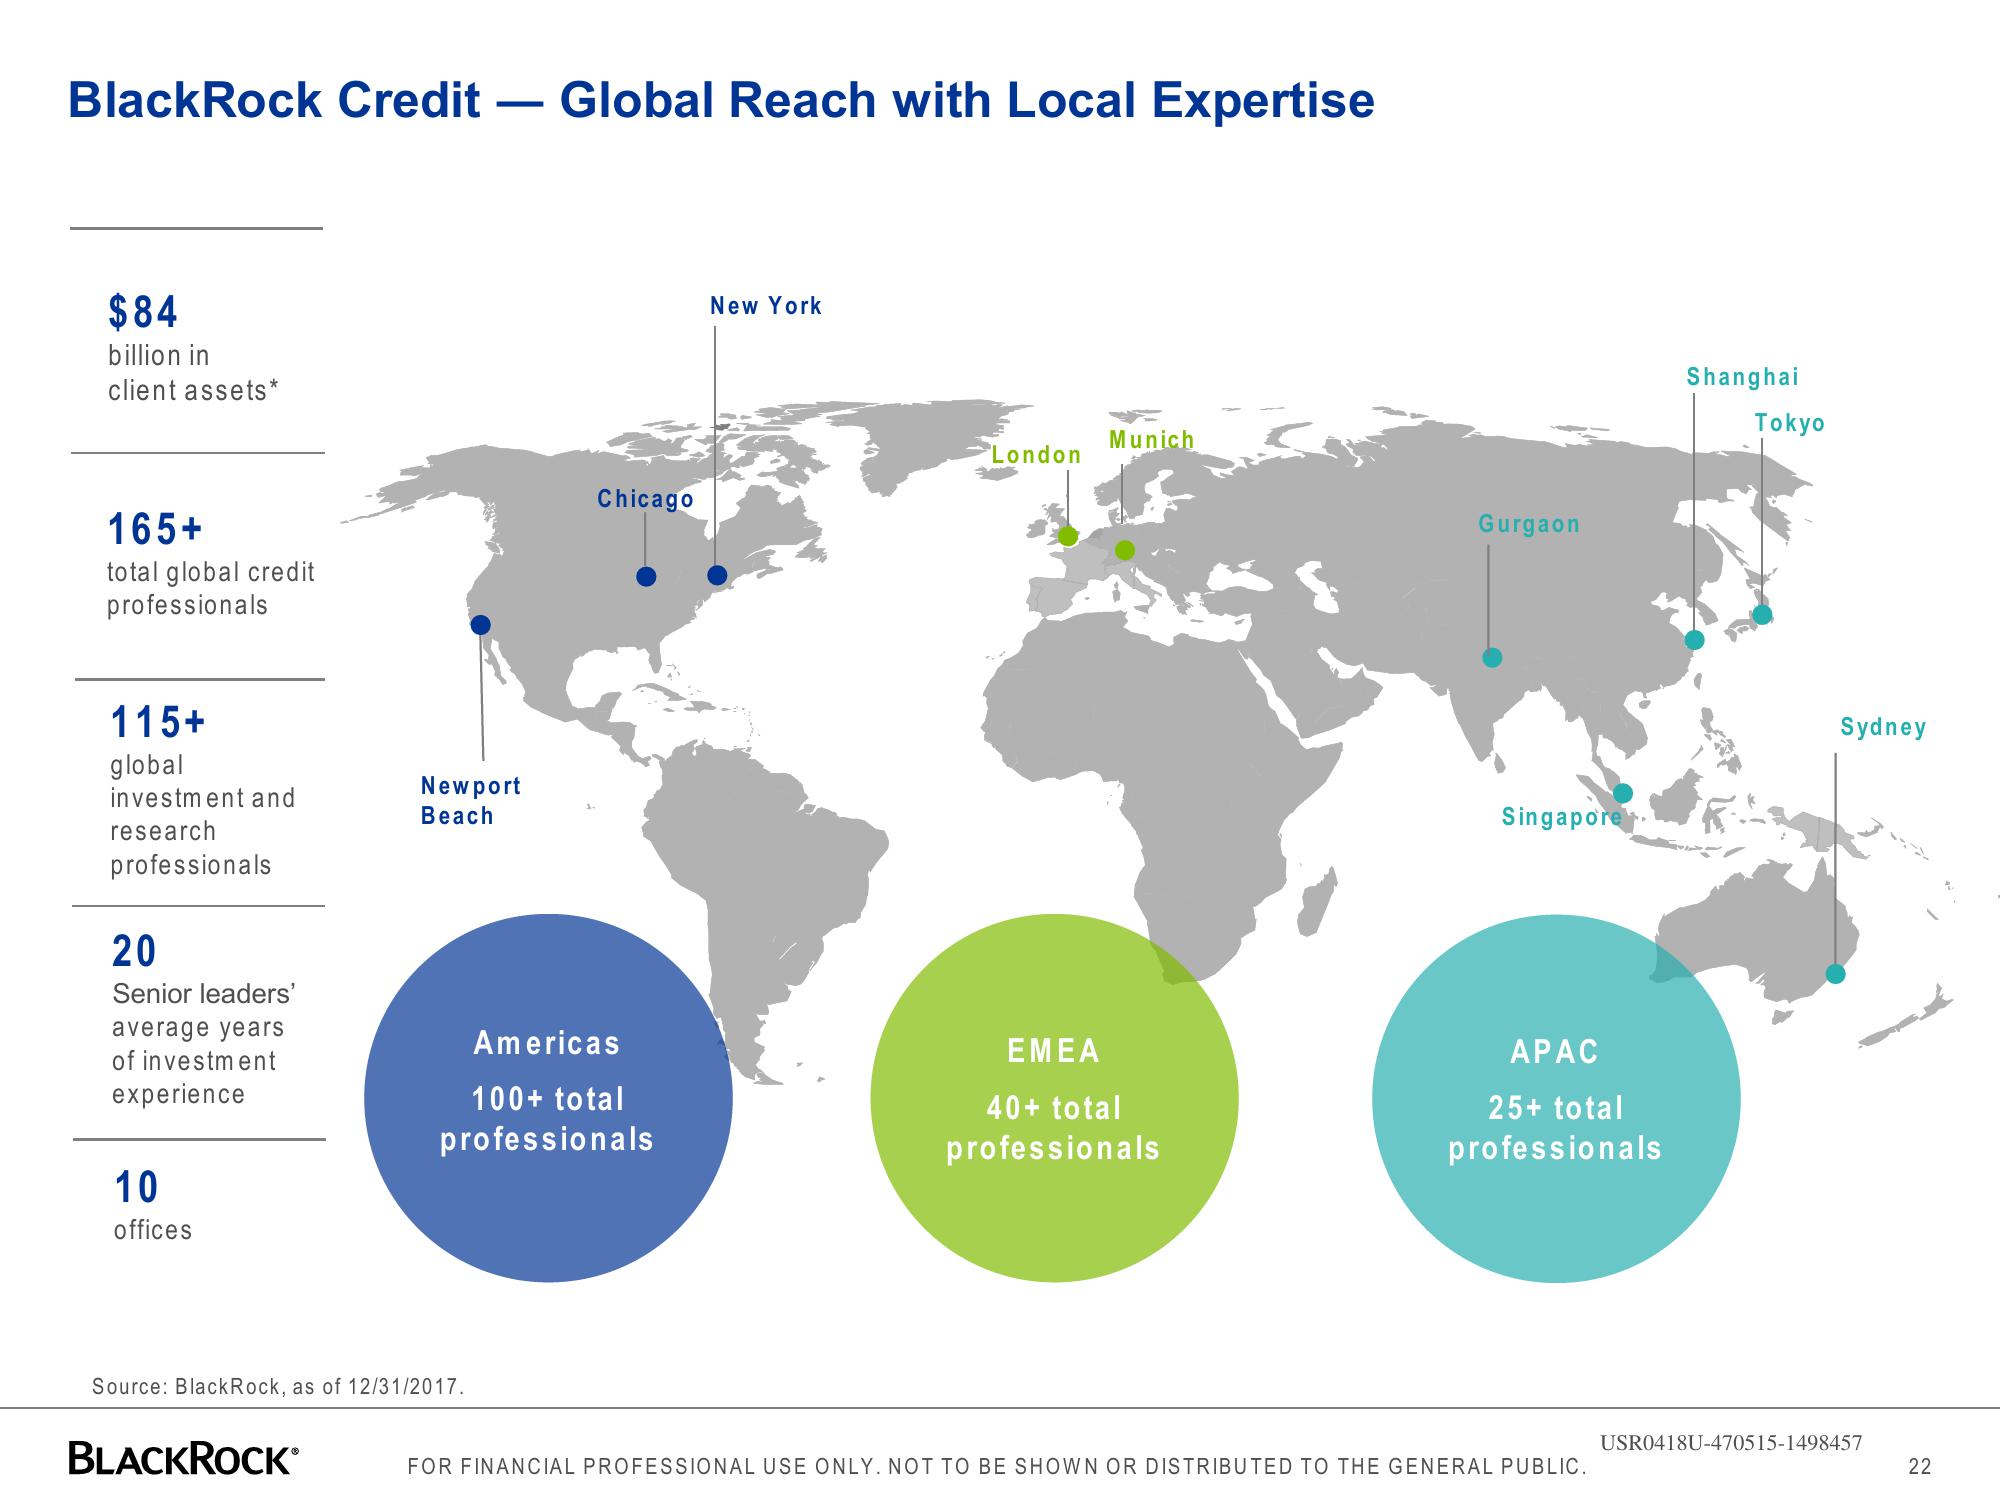
Task: Click '40+ total professionals' text
Action: point(1053,1128)
